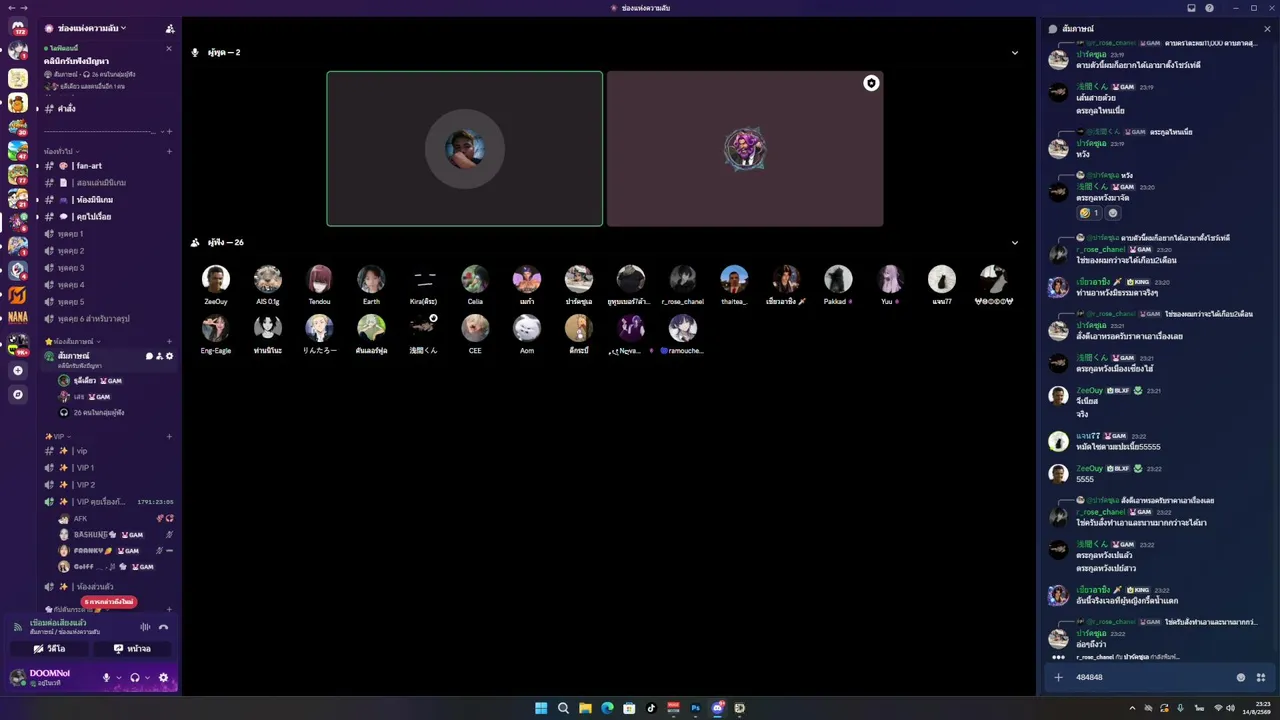Create channel in ห้องทั่วไป category
The width and height of the screenshot is (1280, 720).
[169, 151]
